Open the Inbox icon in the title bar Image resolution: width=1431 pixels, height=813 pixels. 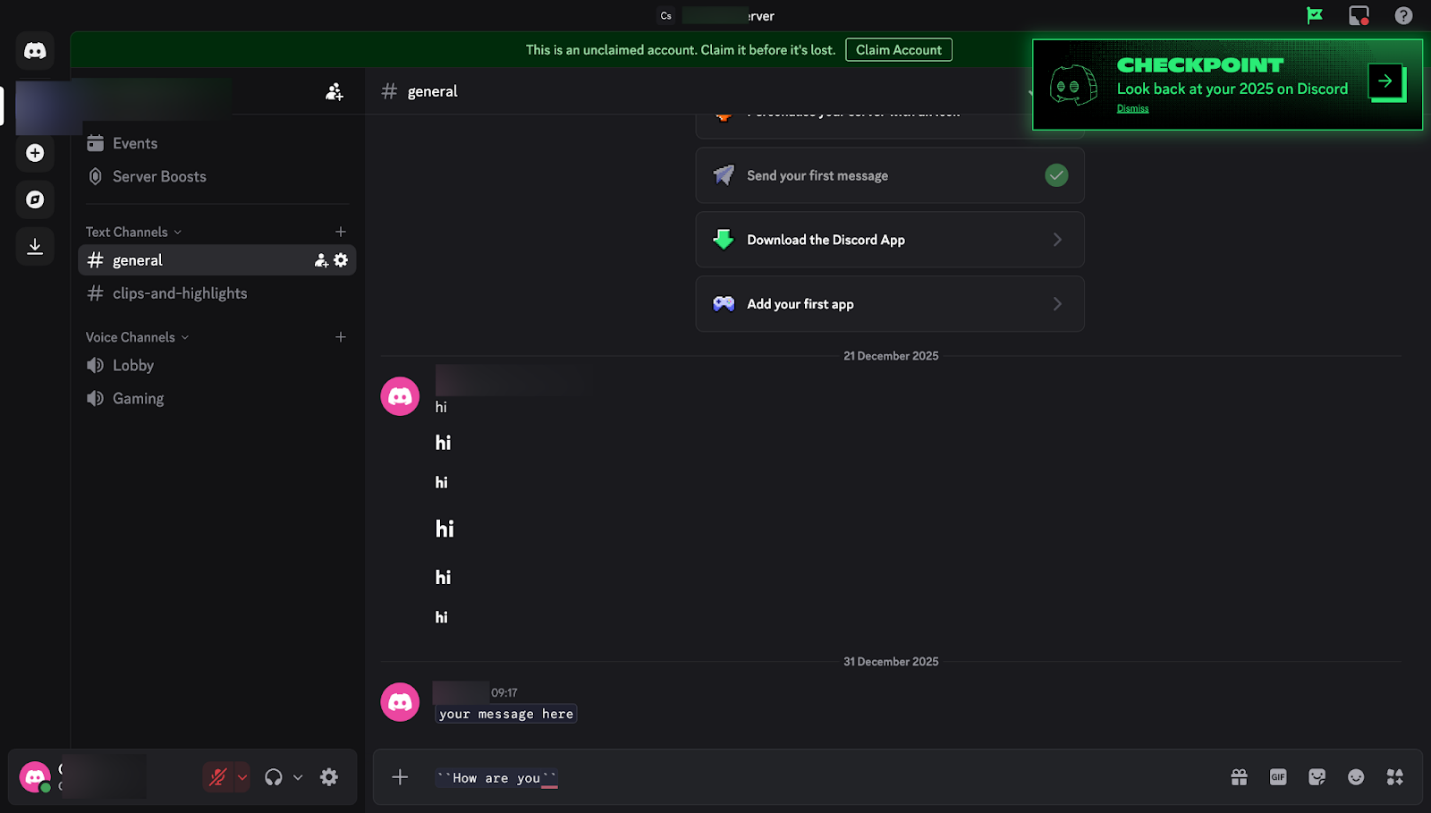(1358, 15)
